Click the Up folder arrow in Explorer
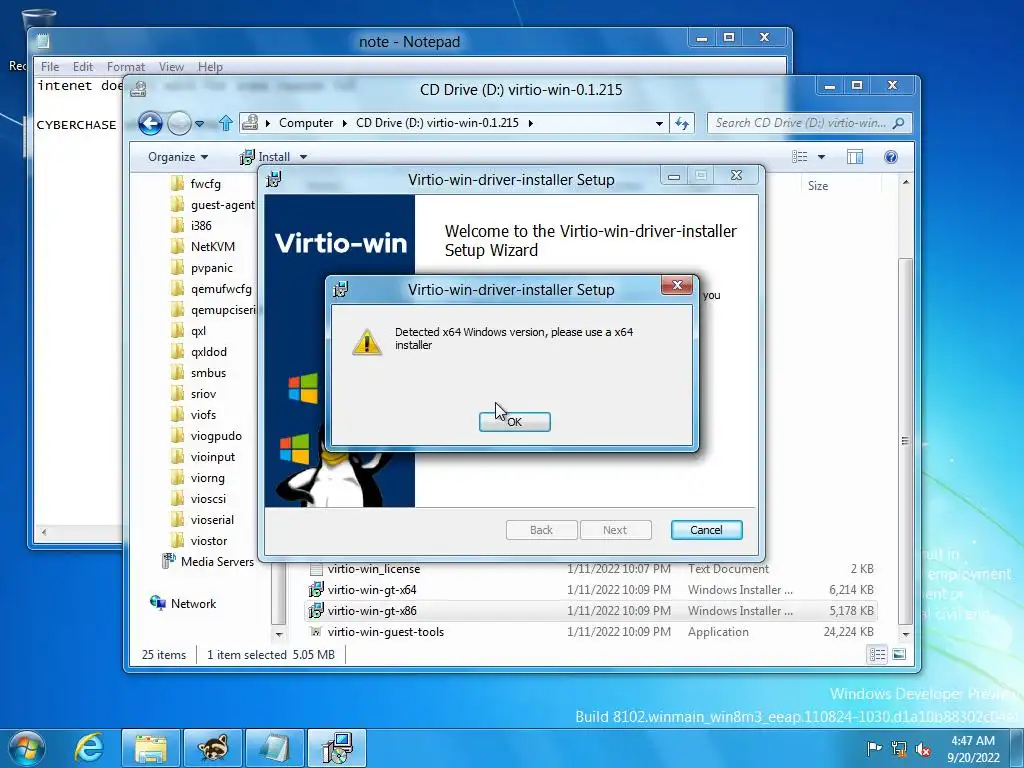The height and width of the screenshot is (768, 1024). click(226, 123)
